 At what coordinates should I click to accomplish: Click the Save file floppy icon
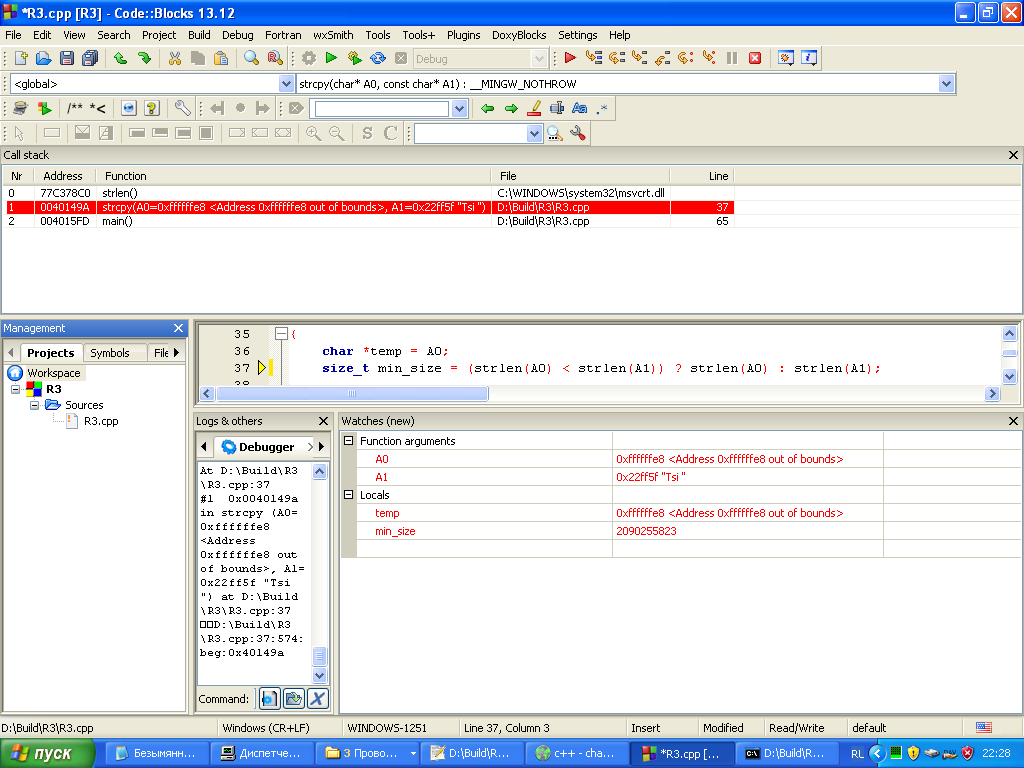tap(67, 58)
